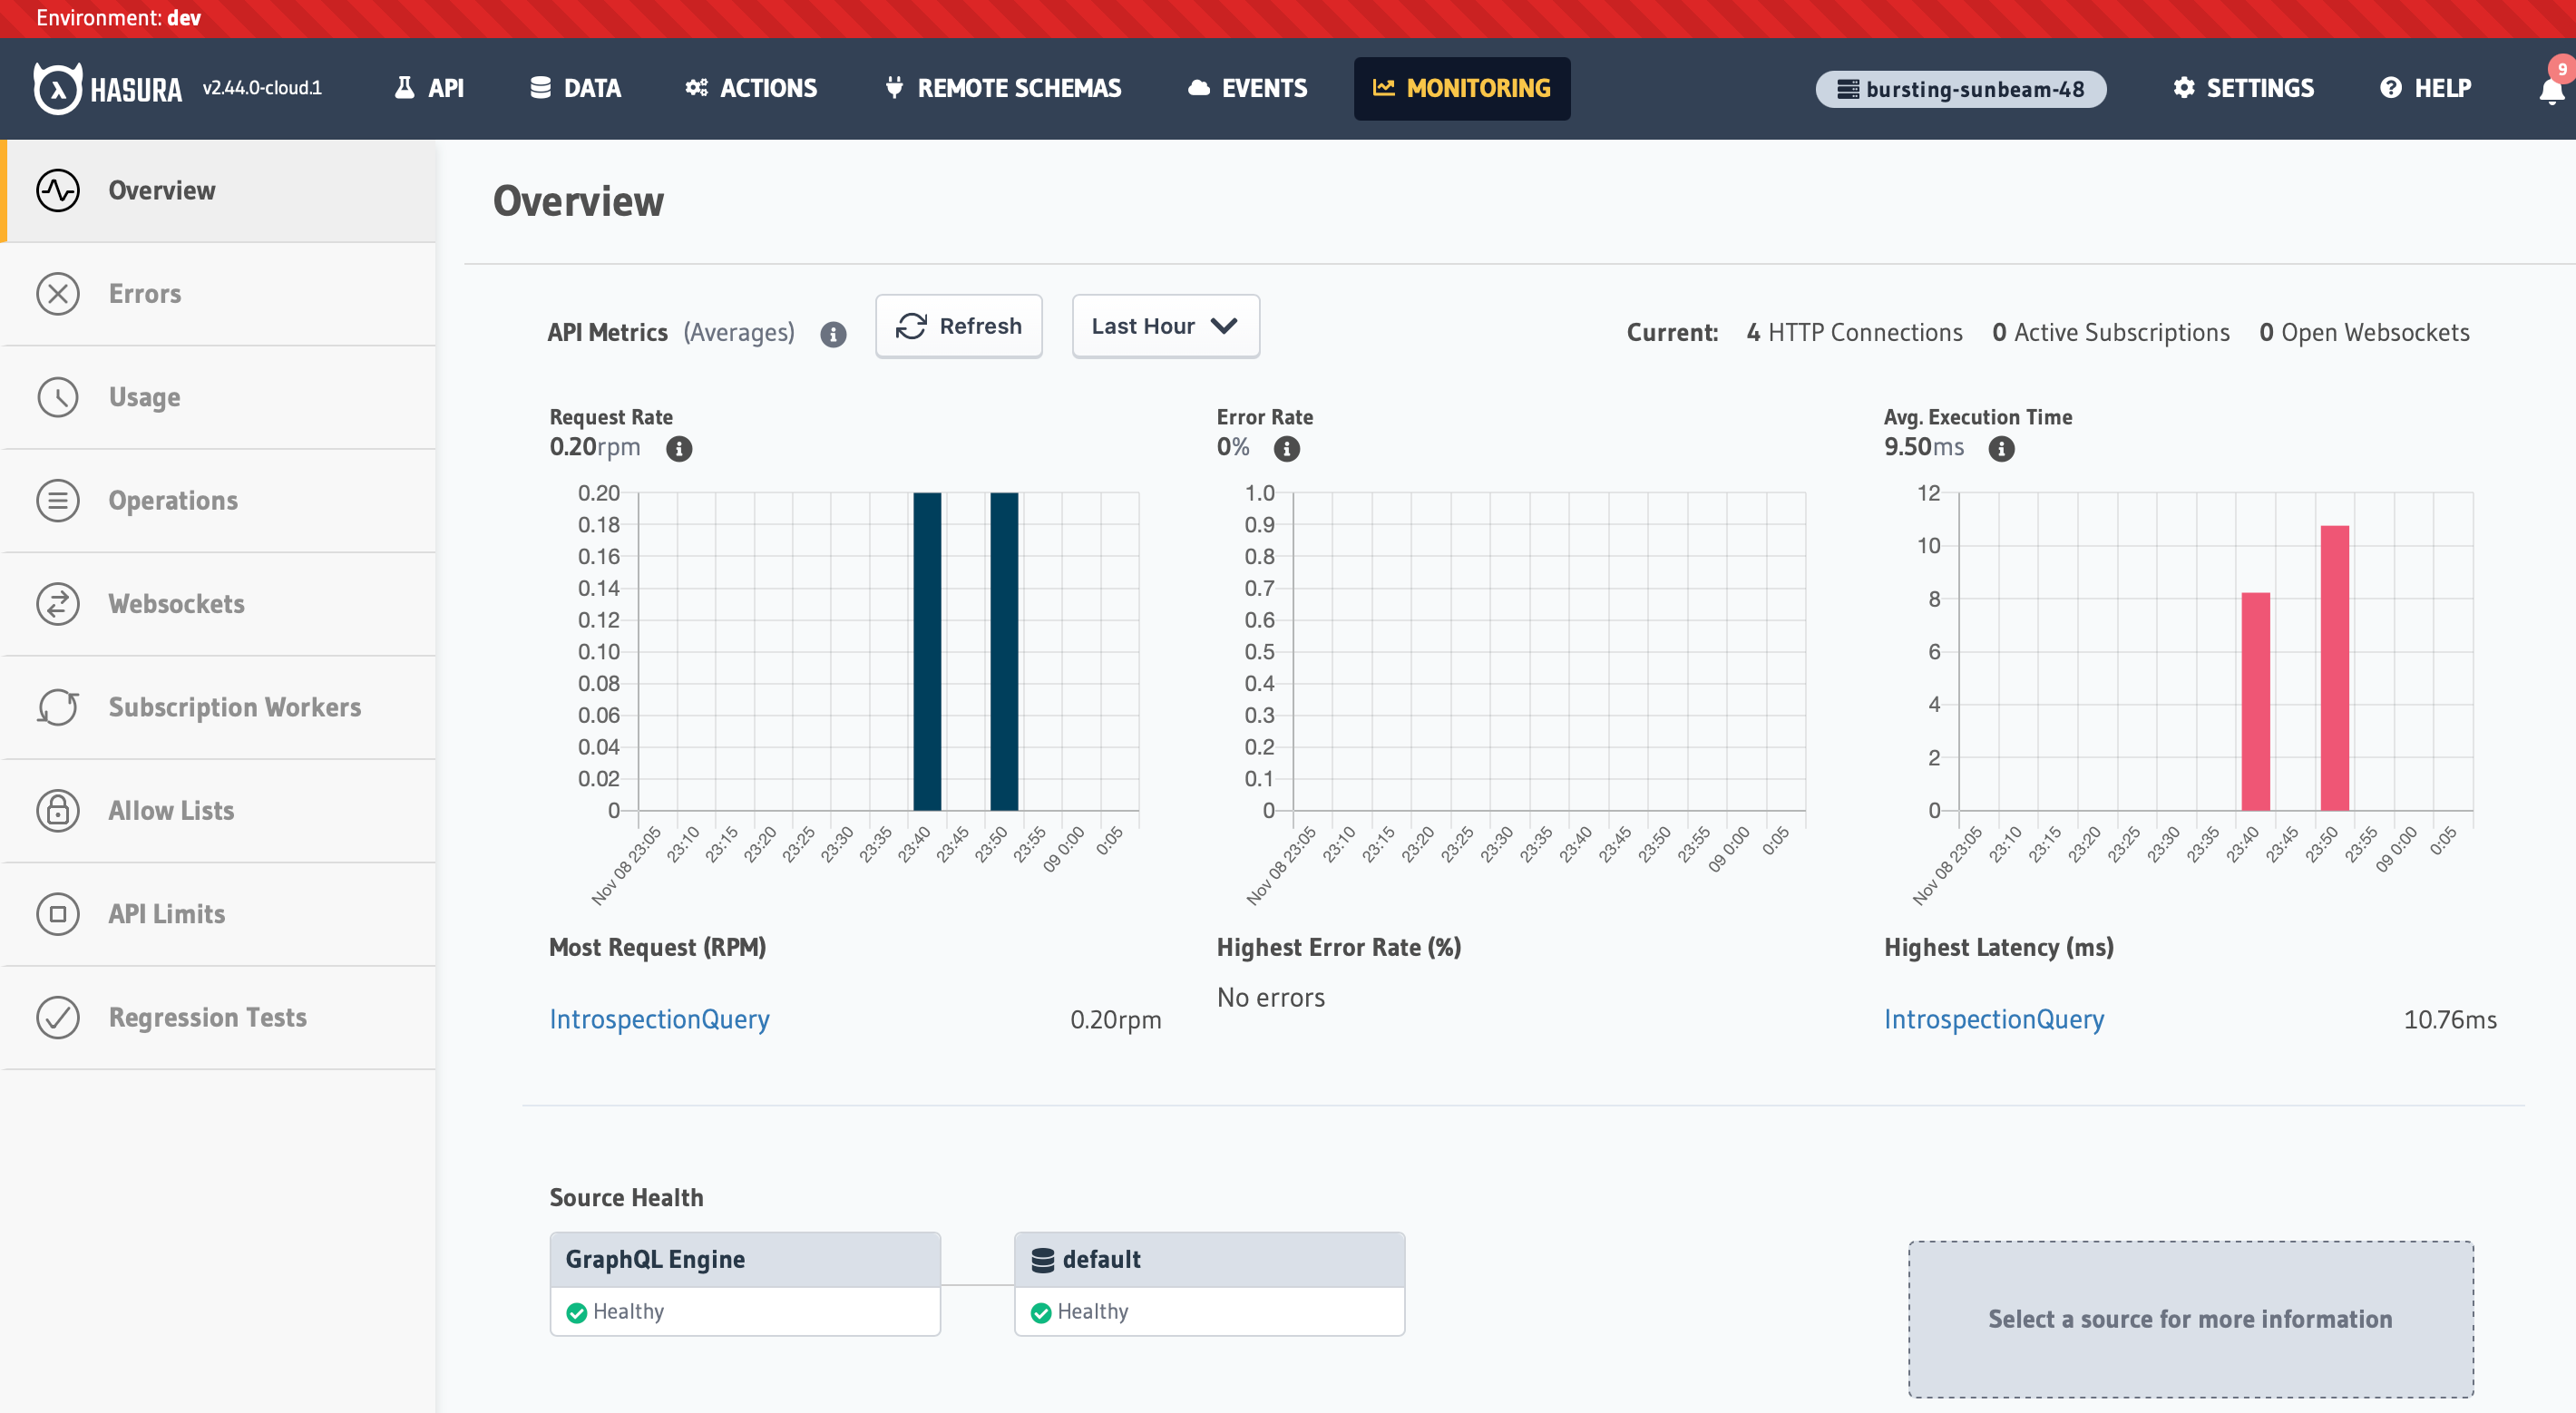Viewport: 2576px width, 1413px height.
Task: Click the tall pink bar in Execution Time chart
Action: click(x=2334, y=668)
